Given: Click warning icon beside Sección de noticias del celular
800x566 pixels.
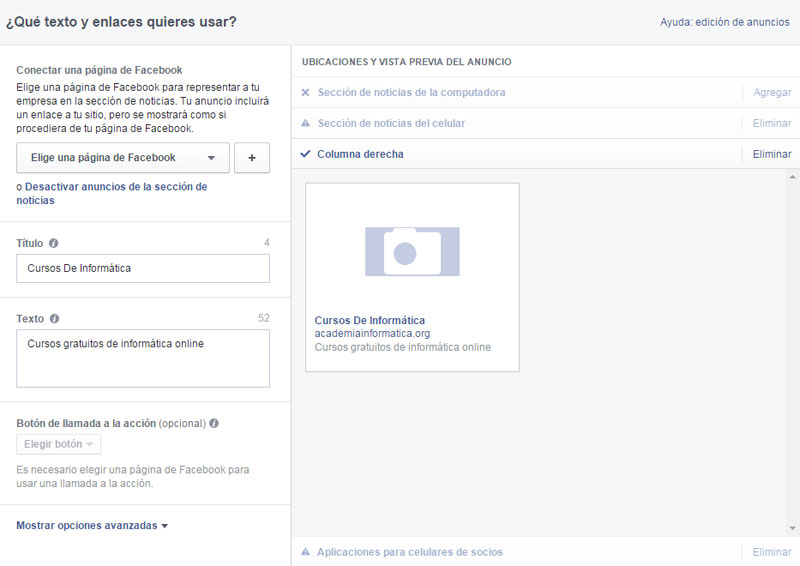Looking at the screenshot, I should (x=306, y=123).
